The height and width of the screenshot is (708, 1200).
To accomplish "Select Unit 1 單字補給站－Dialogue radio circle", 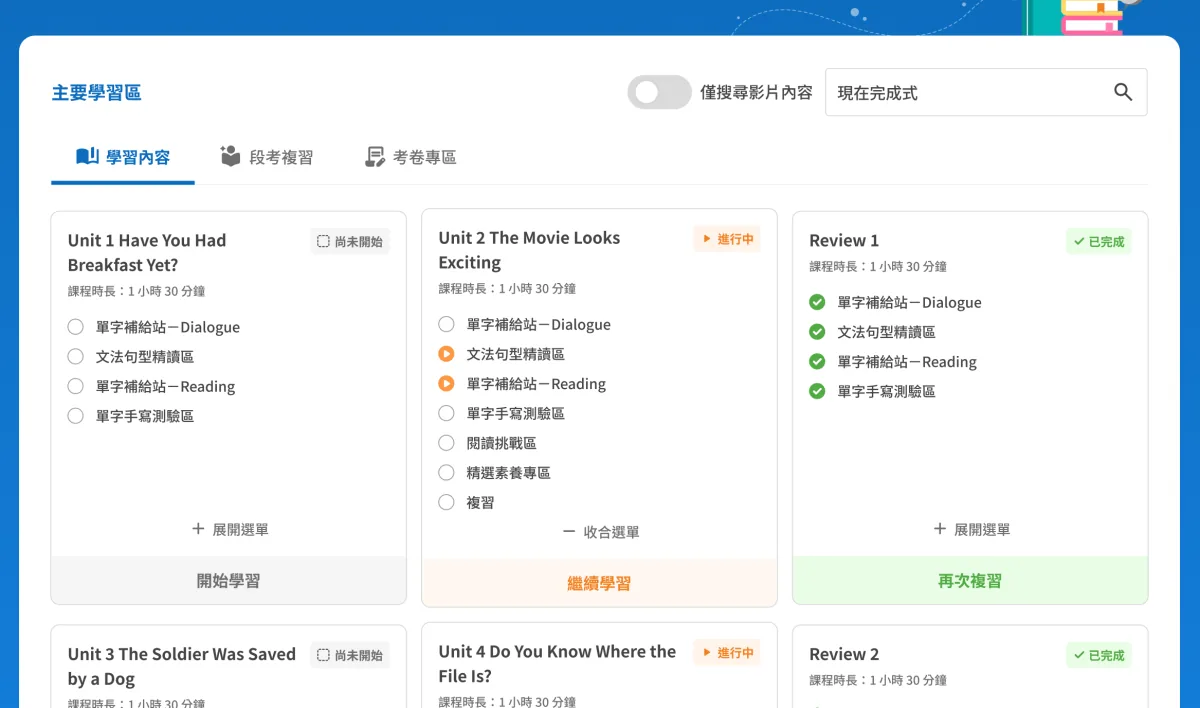I will [75, 327].
